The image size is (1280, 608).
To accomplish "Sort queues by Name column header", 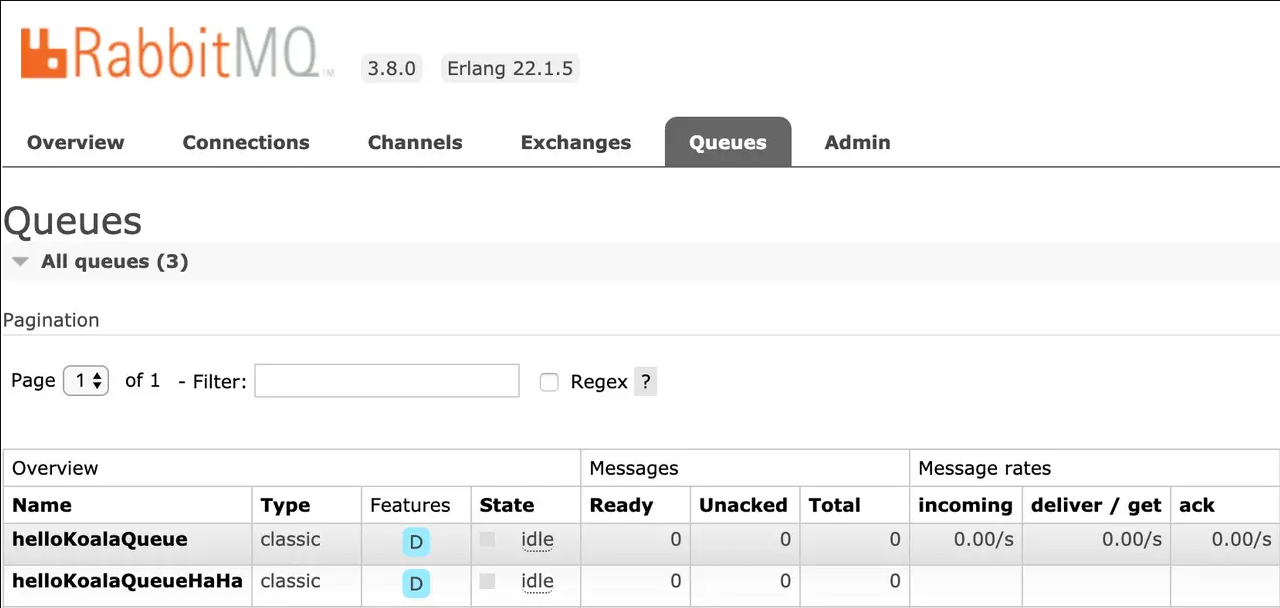I will tap(42, 505).
